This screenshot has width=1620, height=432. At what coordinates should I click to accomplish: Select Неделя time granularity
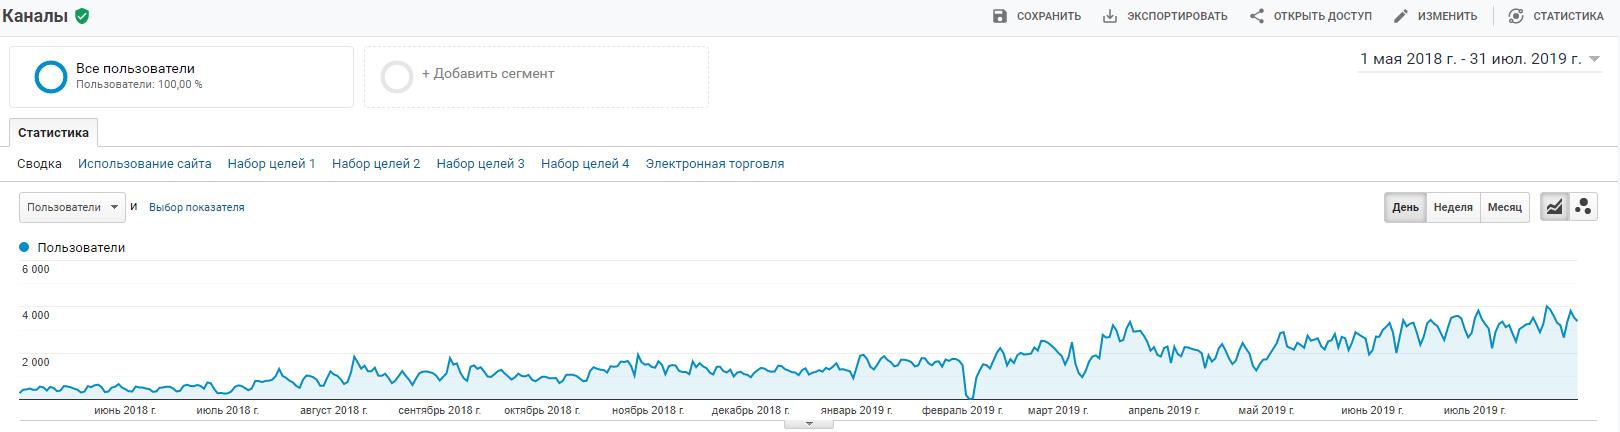(1453, 207)
